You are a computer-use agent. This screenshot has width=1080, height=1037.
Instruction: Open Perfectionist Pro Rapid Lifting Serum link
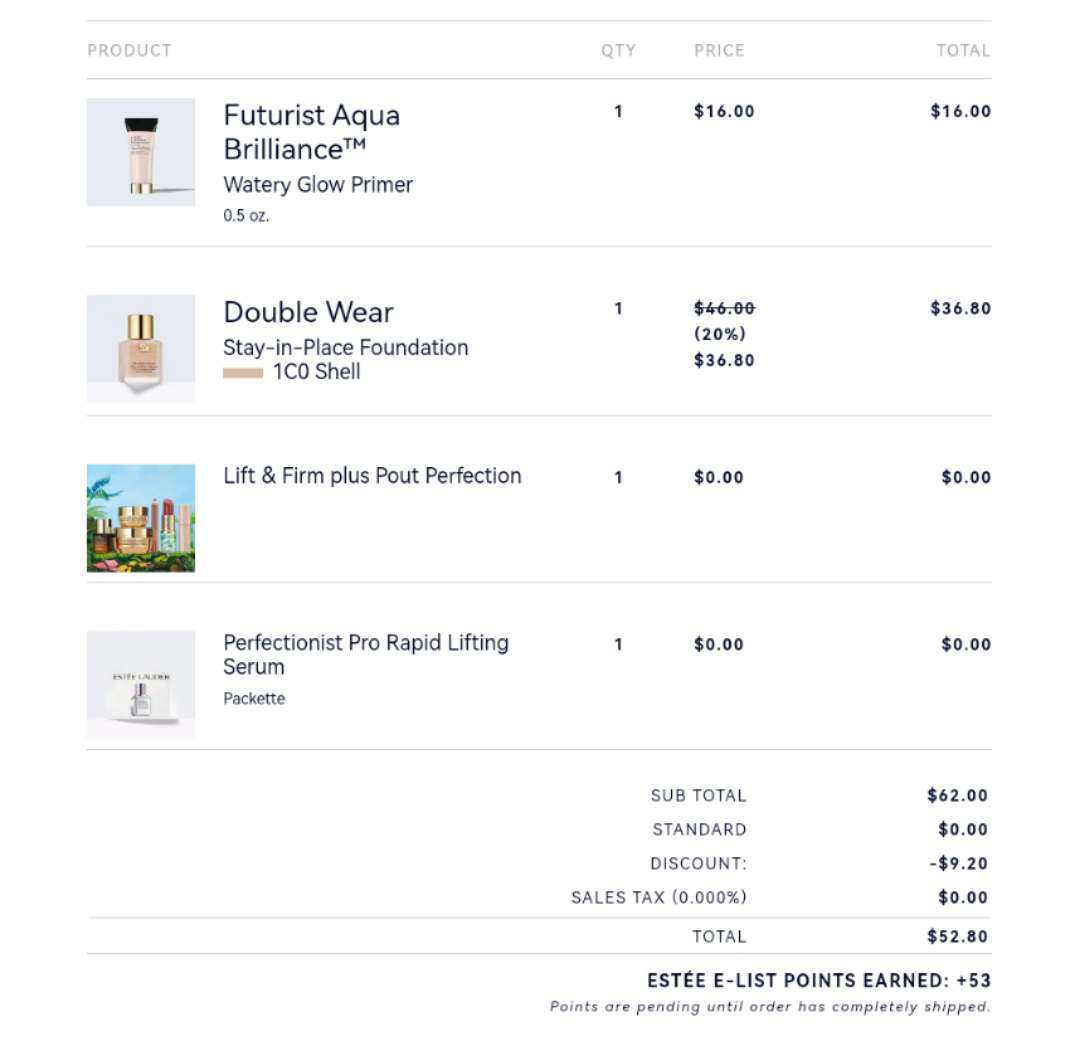point(366,654)
